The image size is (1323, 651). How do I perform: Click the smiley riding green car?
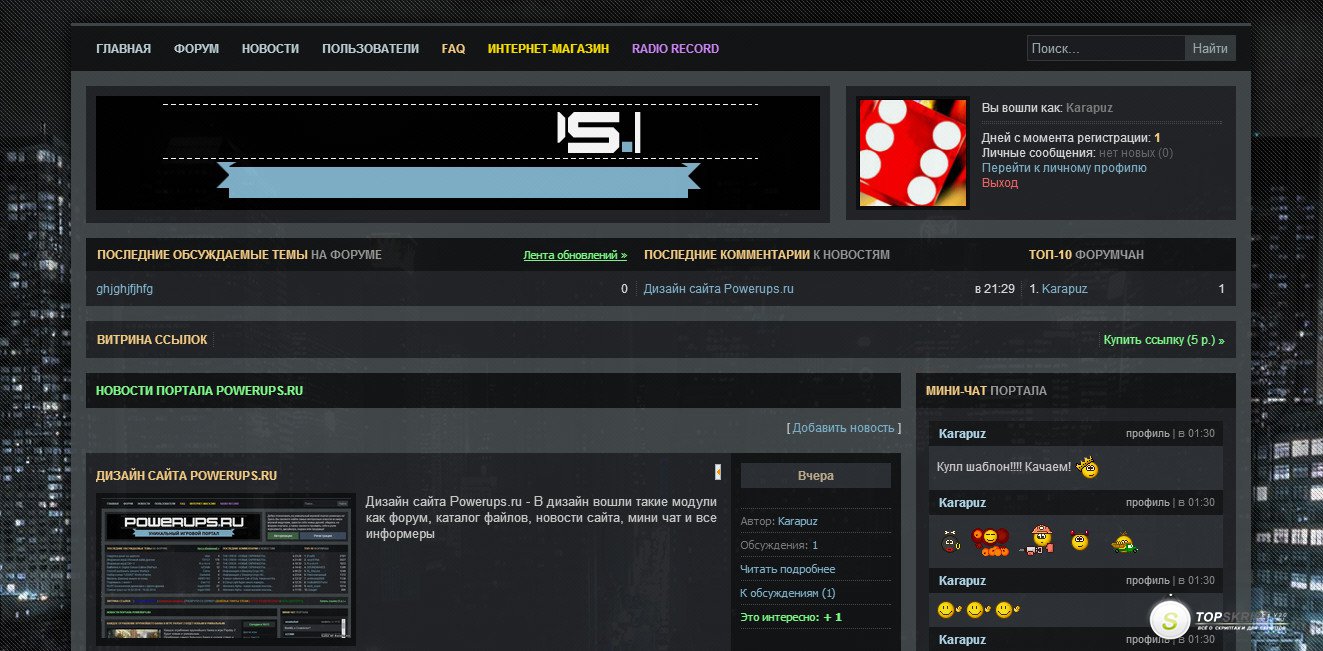point(1125,542)
